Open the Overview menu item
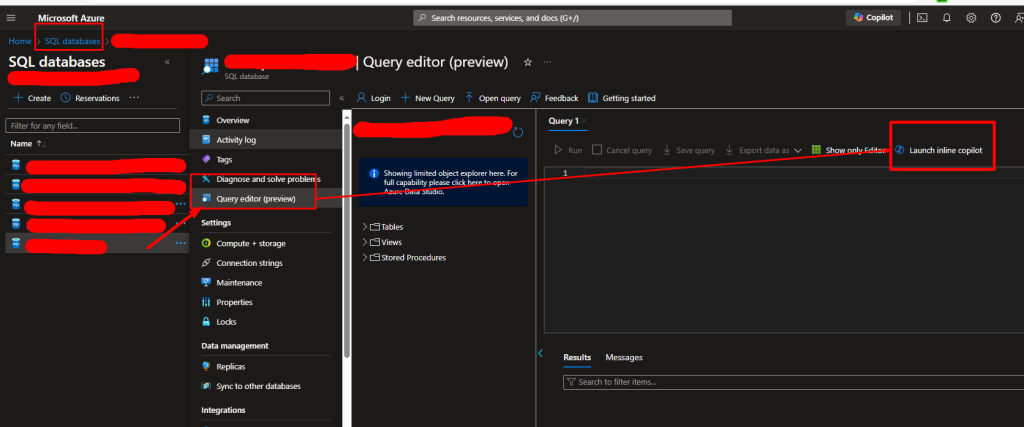This screenshot has width=1024, height=427. point(232,120)
